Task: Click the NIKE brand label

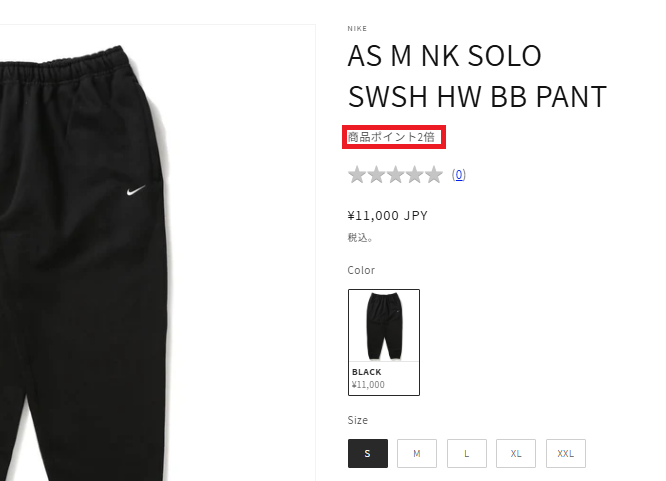Action: [x=357, y=28]
